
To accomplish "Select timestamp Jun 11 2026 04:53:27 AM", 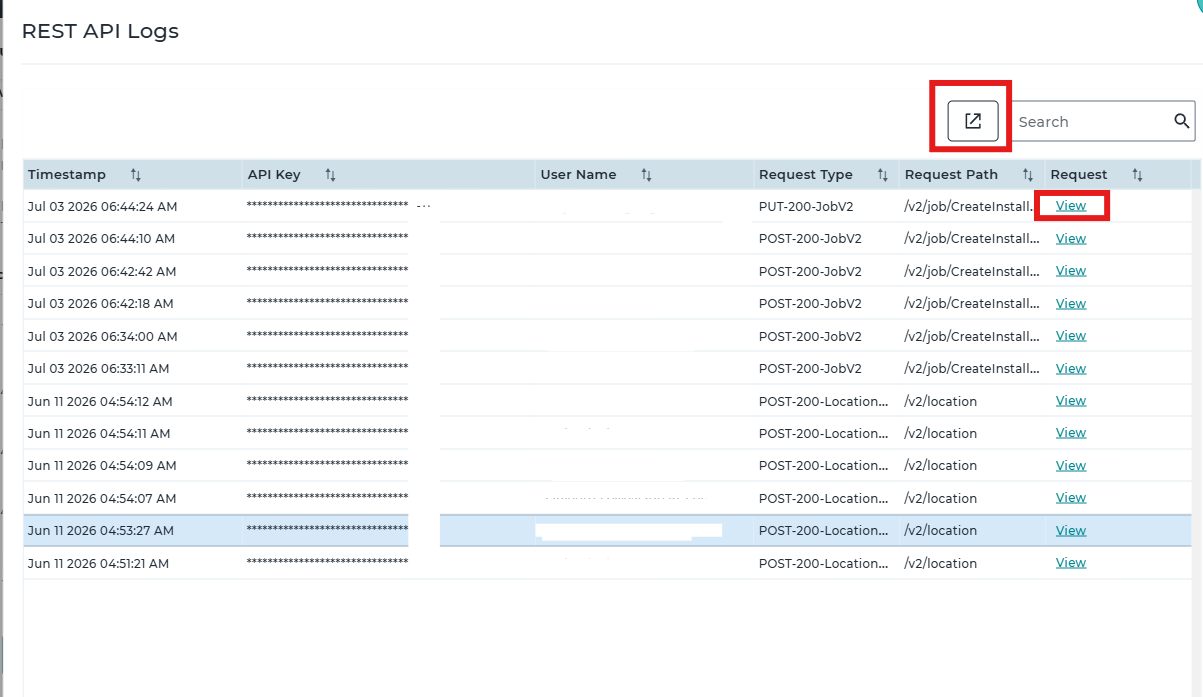I will pyautogui.click(x=101, y=530).
